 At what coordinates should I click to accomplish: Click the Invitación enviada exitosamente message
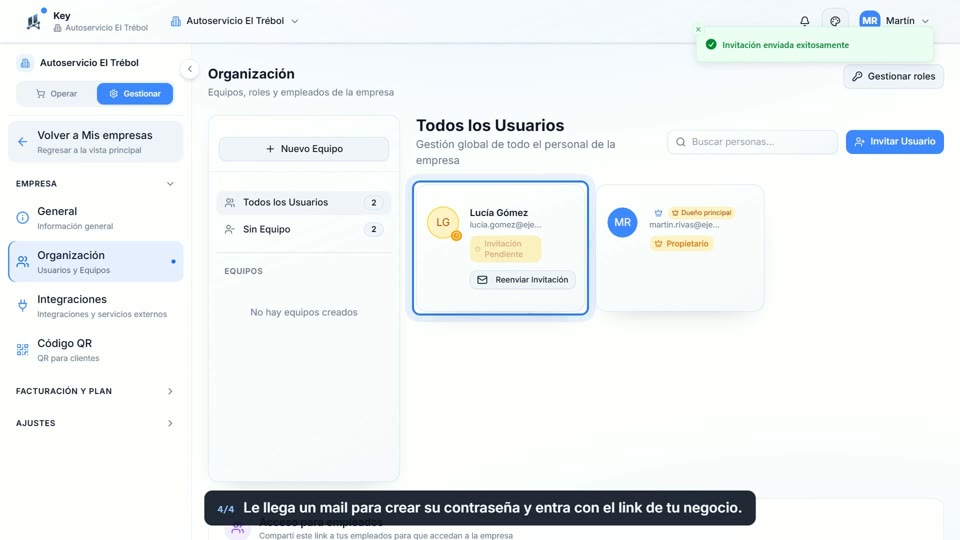[786, 45]
